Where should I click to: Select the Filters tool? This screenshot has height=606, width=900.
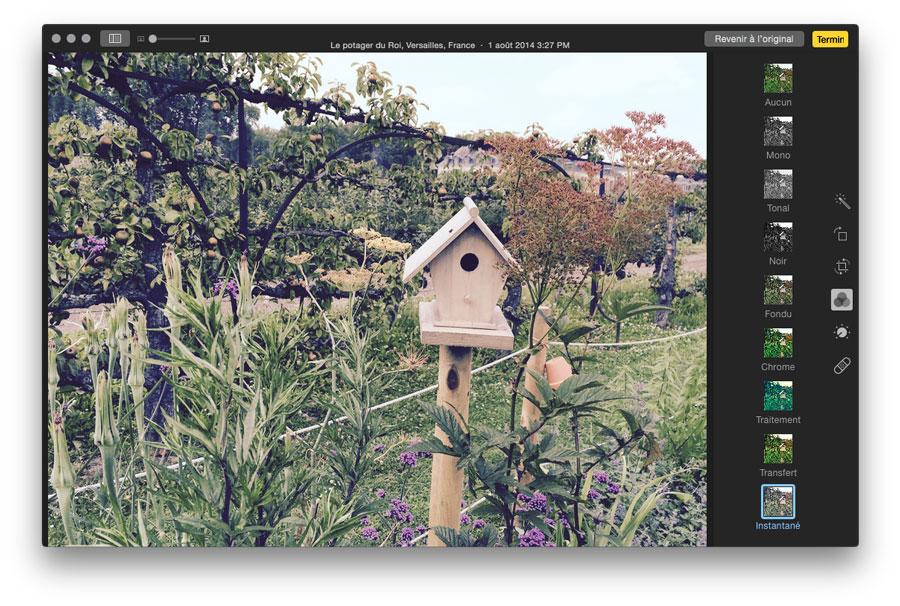[841, 300]
